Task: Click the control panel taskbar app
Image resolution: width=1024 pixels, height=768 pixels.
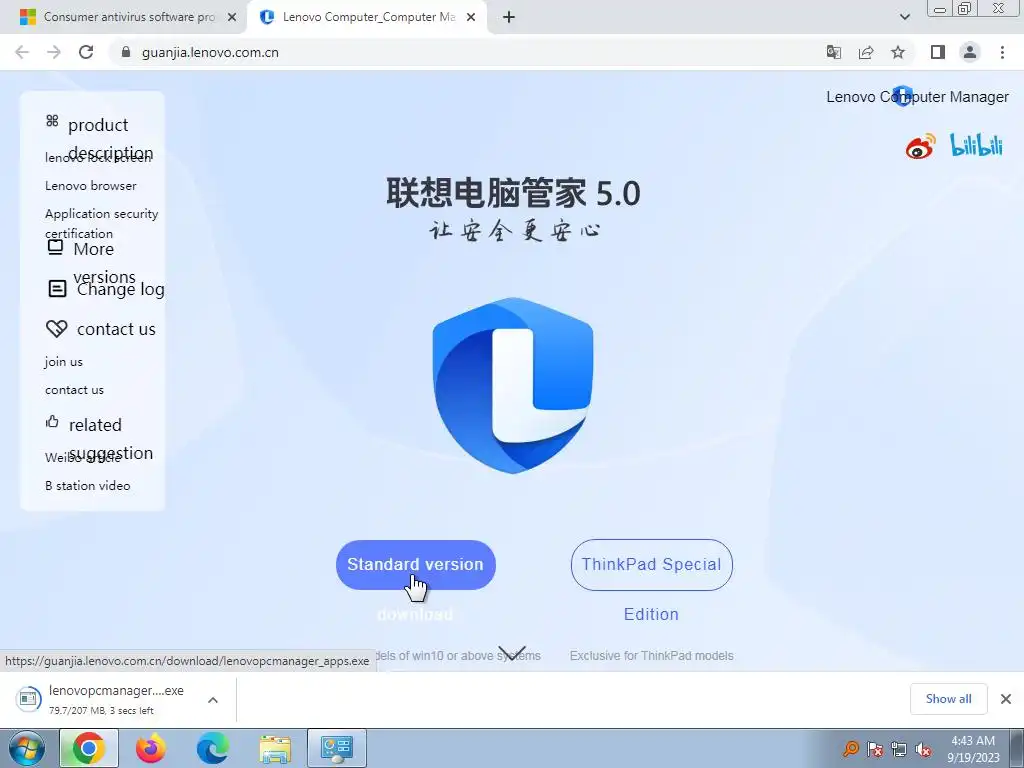Action: 337,748
